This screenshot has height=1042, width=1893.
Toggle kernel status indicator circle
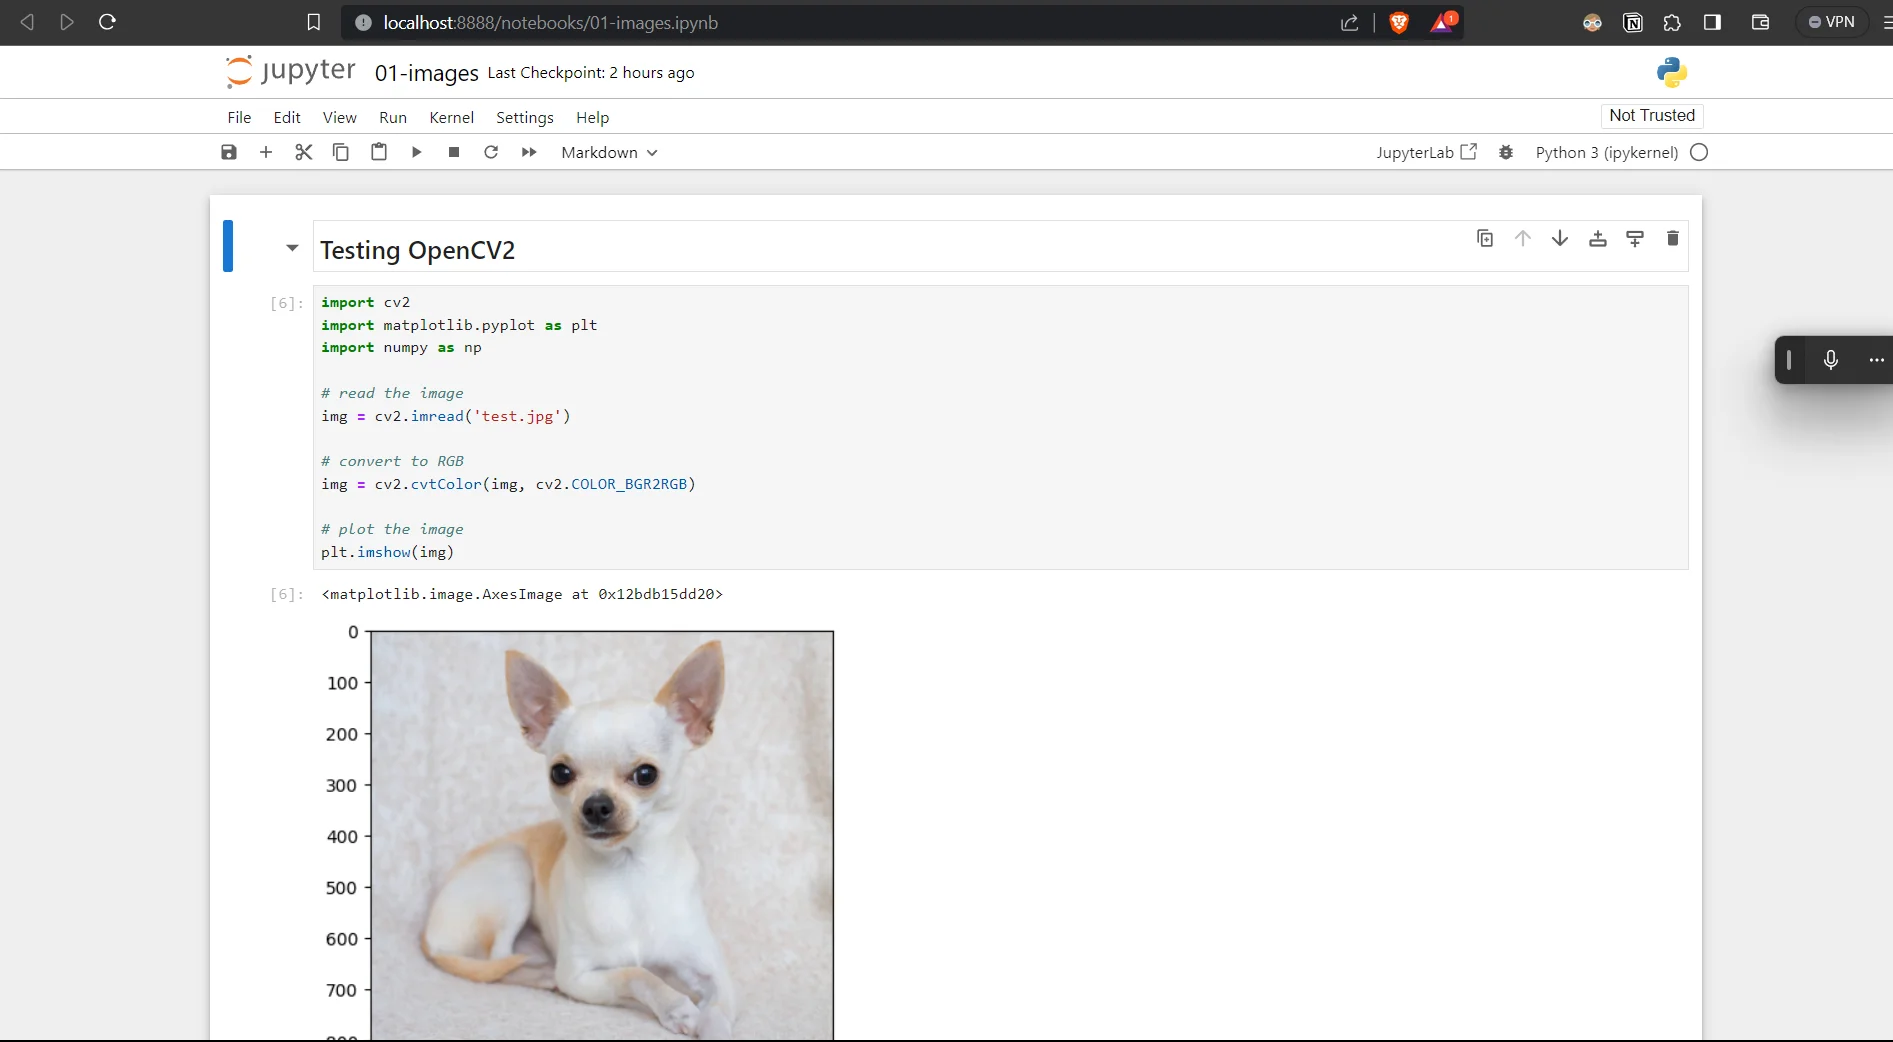[1699, 152]
